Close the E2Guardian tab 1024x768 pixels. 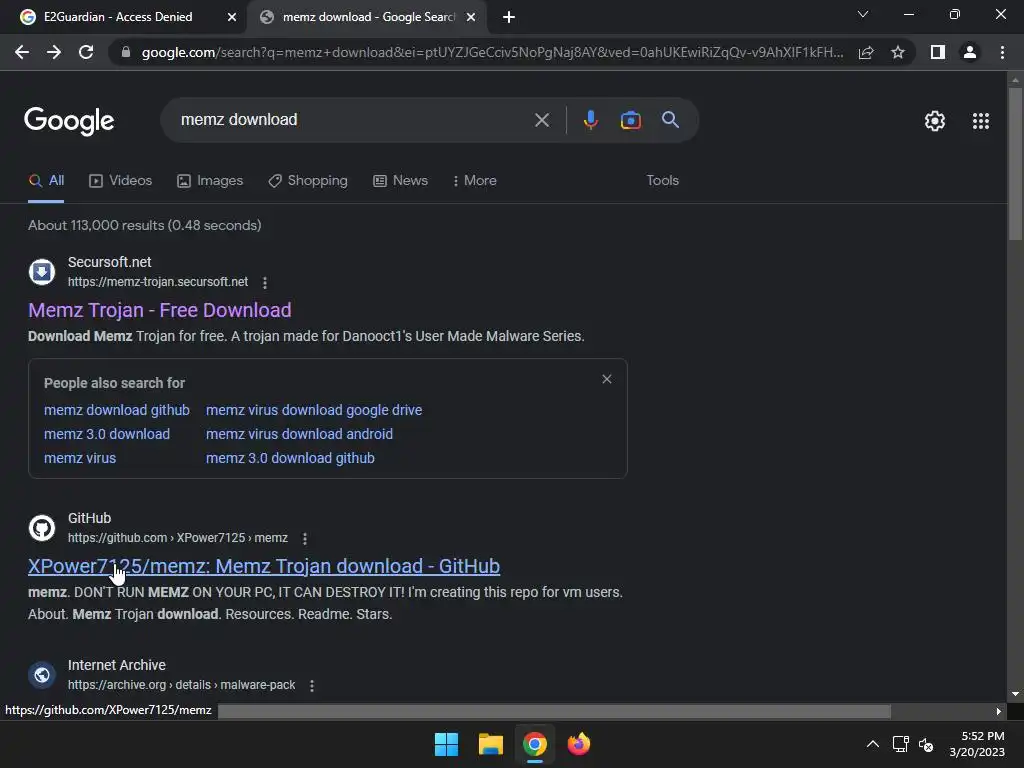click(x=232, y=18)
